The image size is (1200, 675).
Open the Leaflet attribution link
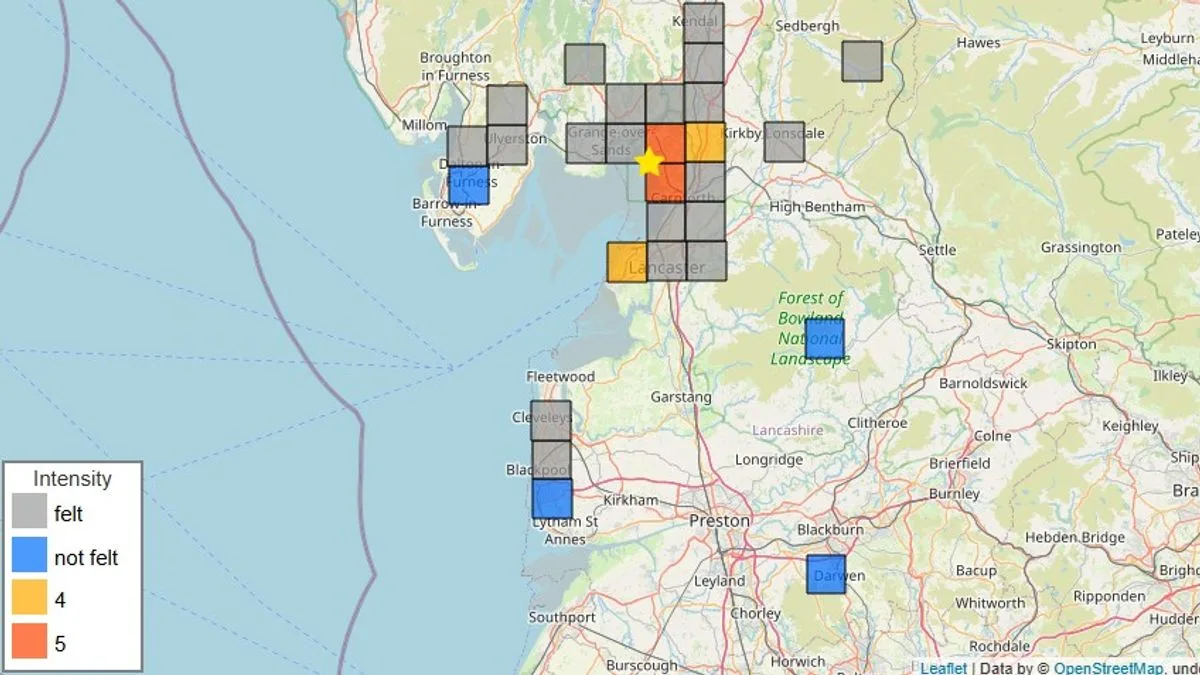pyautogui.click(x=944, y=668)
